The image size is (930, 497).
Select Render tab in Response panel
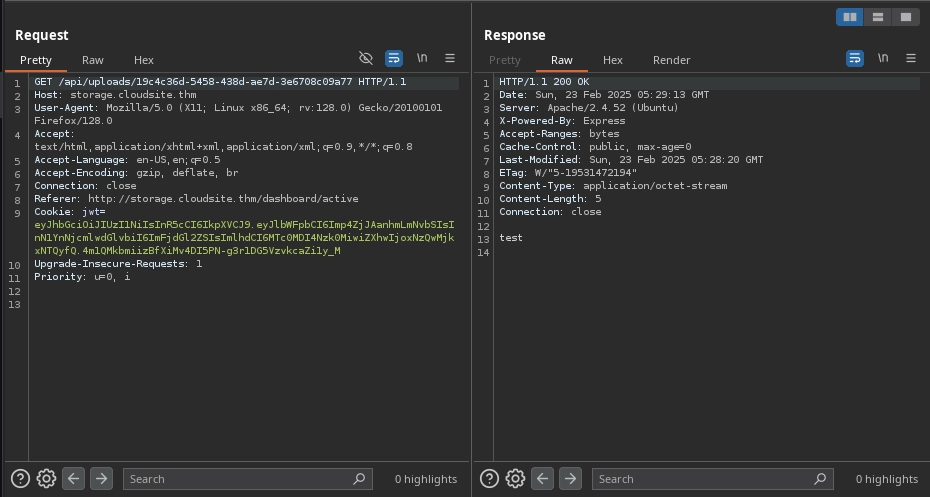[x=671, y=60]
